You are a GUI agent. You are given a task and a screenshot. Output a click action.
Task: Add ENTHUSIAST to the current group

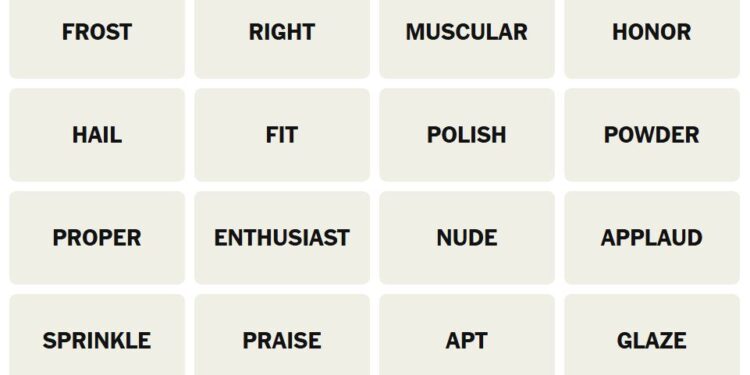point(282,238)
